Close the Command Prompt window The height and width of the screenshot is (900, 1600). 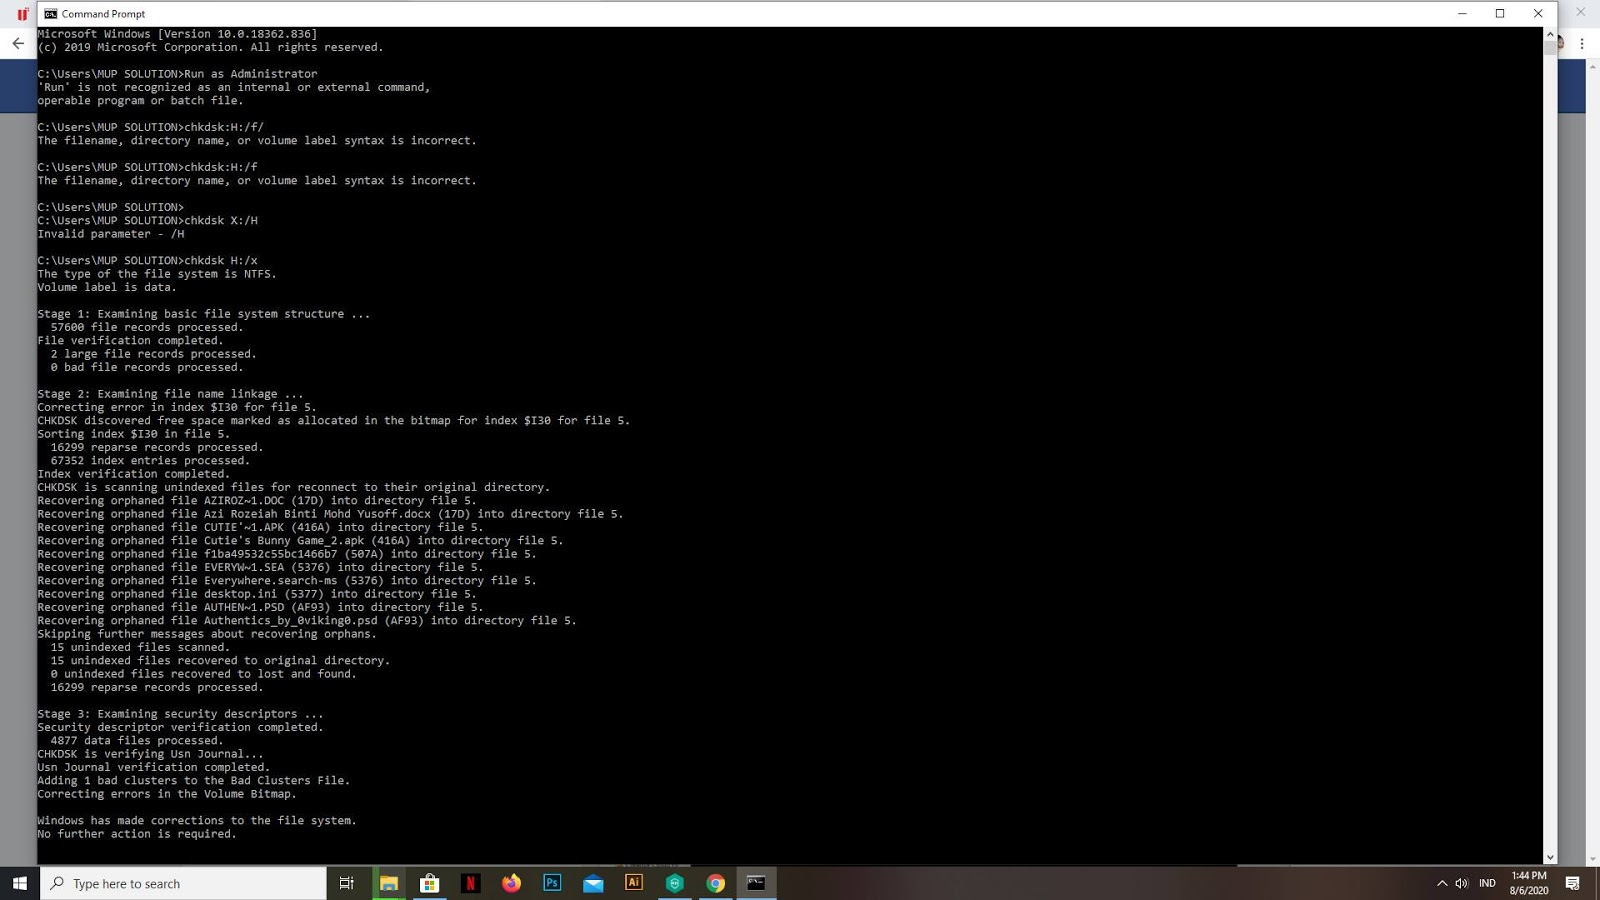1538,14
